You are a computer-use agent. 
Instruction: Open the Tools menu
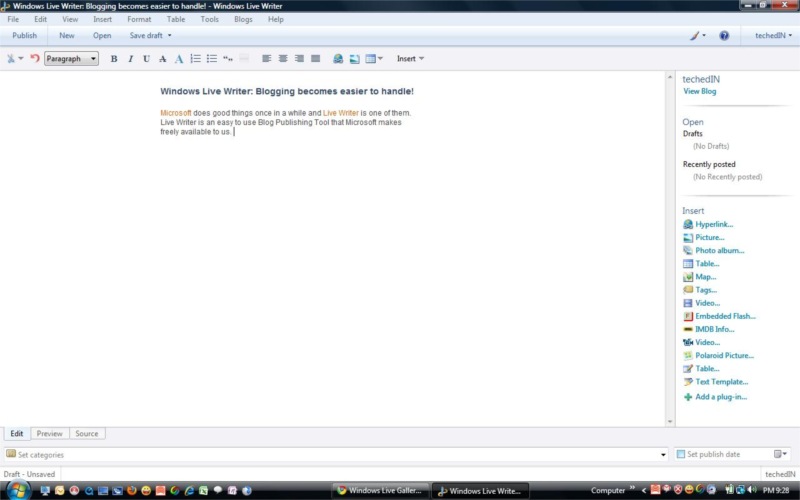(x=209, y=19)
